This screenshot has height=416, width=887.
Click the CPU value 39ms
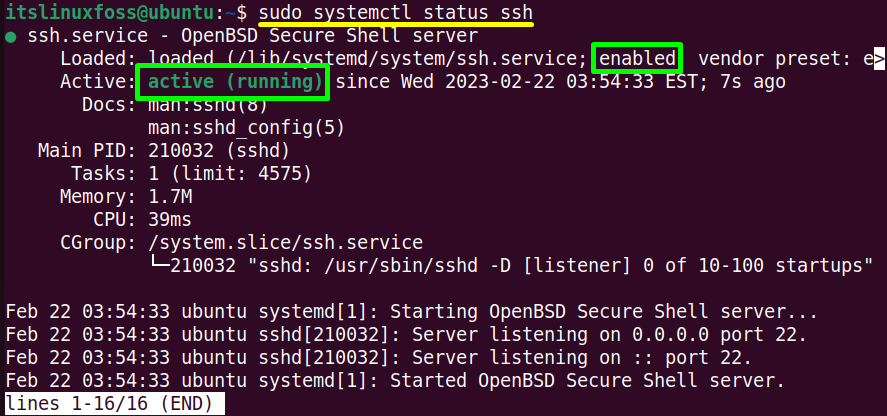point(170,220)
